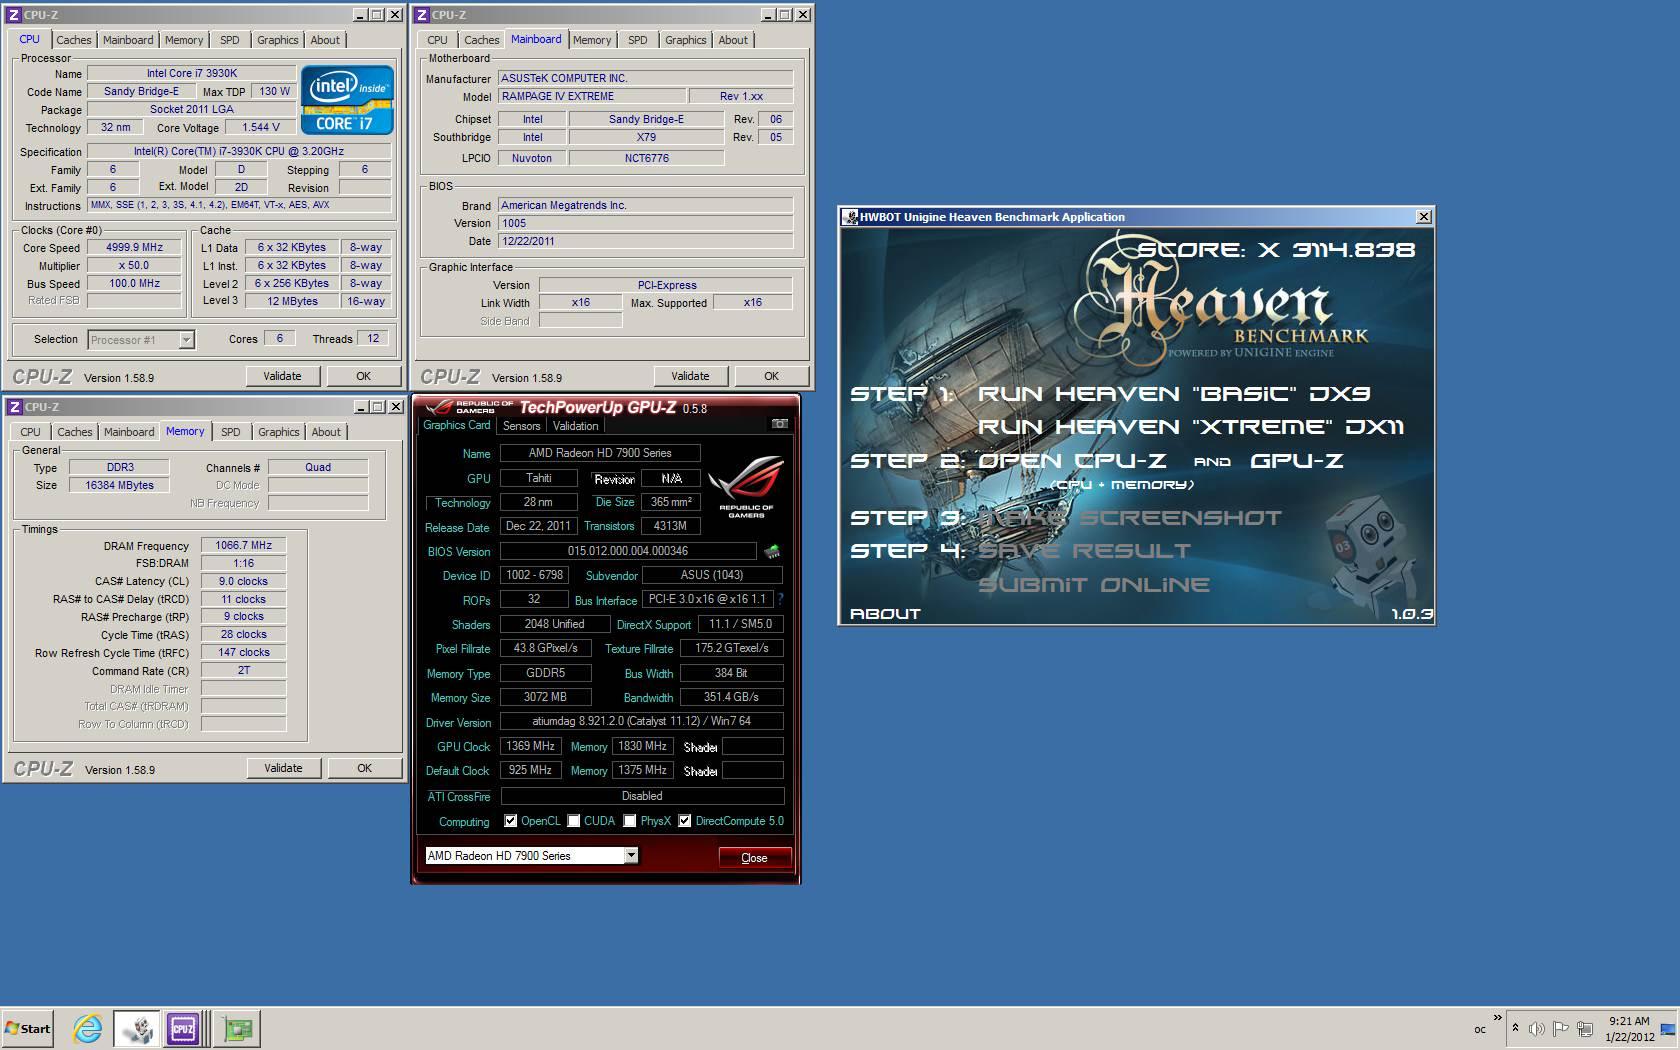Click the GPU-Z taskbar icon

[238, 1028]
